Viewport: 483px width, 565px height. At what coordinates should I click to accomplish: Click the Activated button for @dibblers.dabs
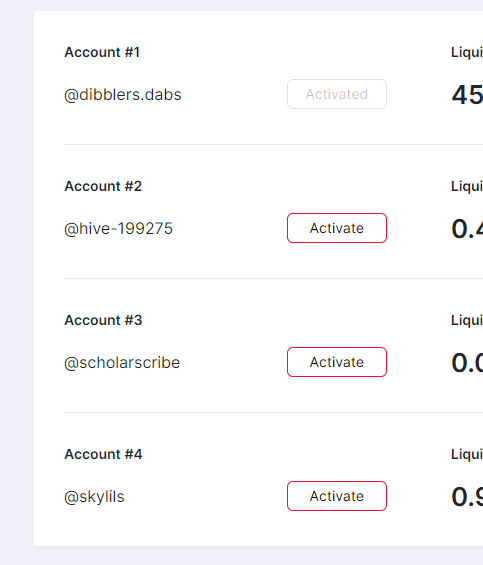[337, 94]
